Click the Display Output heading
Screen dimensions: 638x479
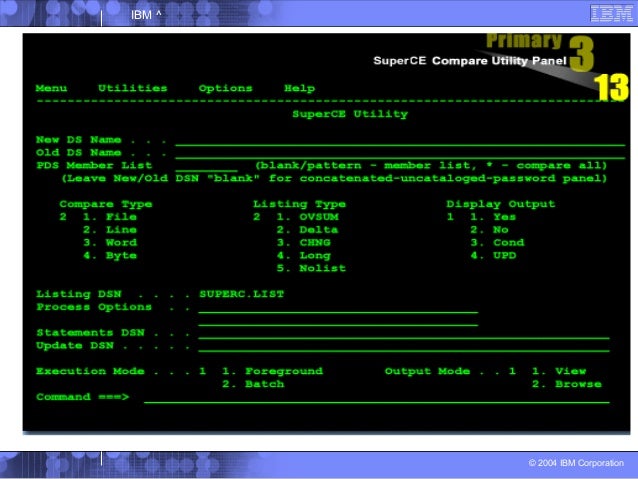[501, 204]
